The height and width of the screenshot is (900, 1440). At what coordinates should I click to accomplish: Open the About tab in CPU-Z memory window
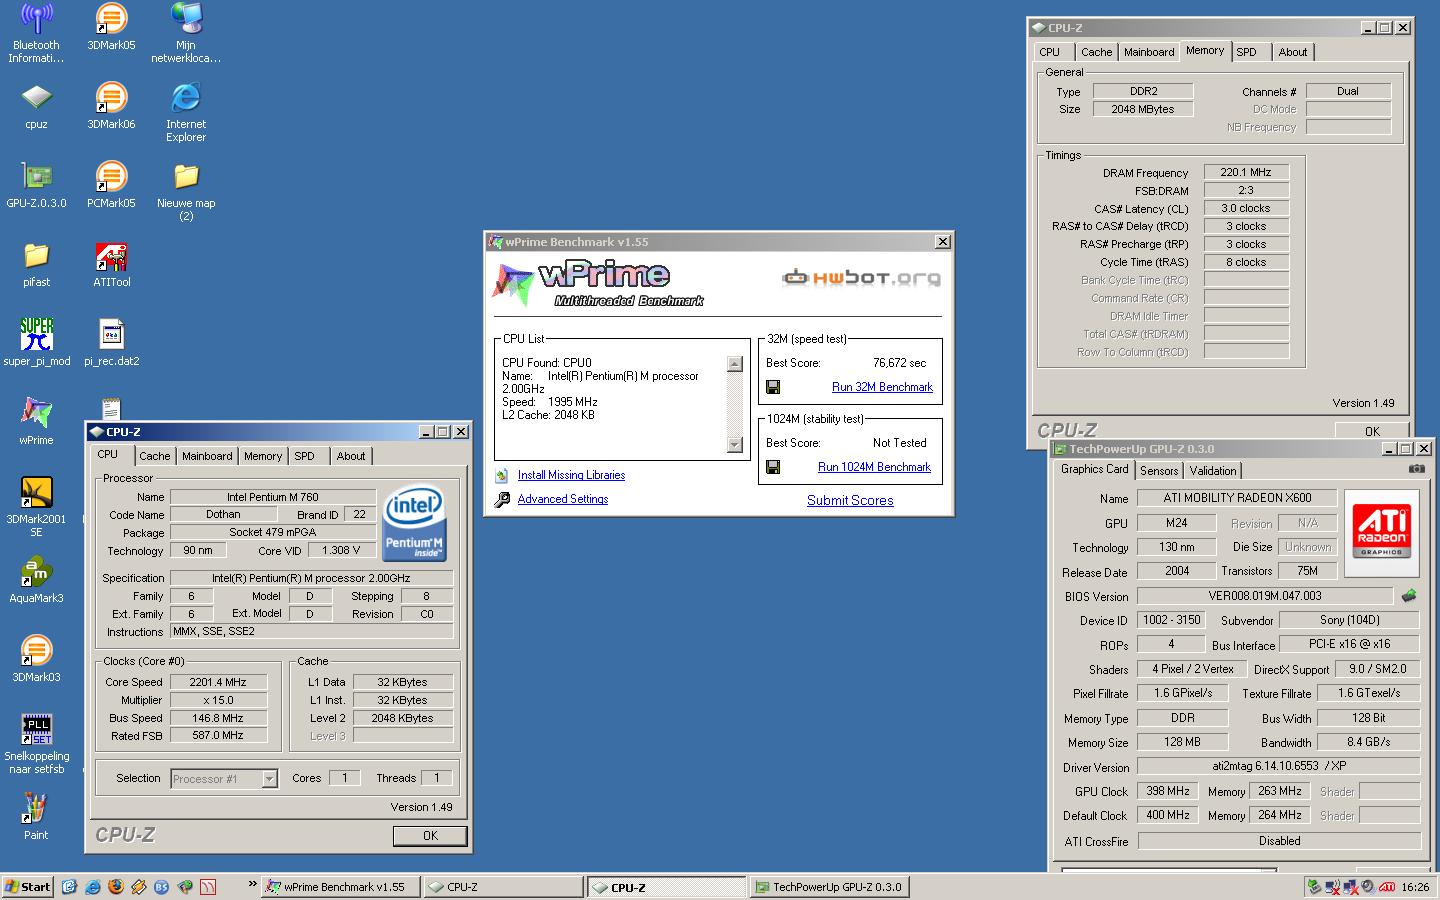[x=1292, y=52]
